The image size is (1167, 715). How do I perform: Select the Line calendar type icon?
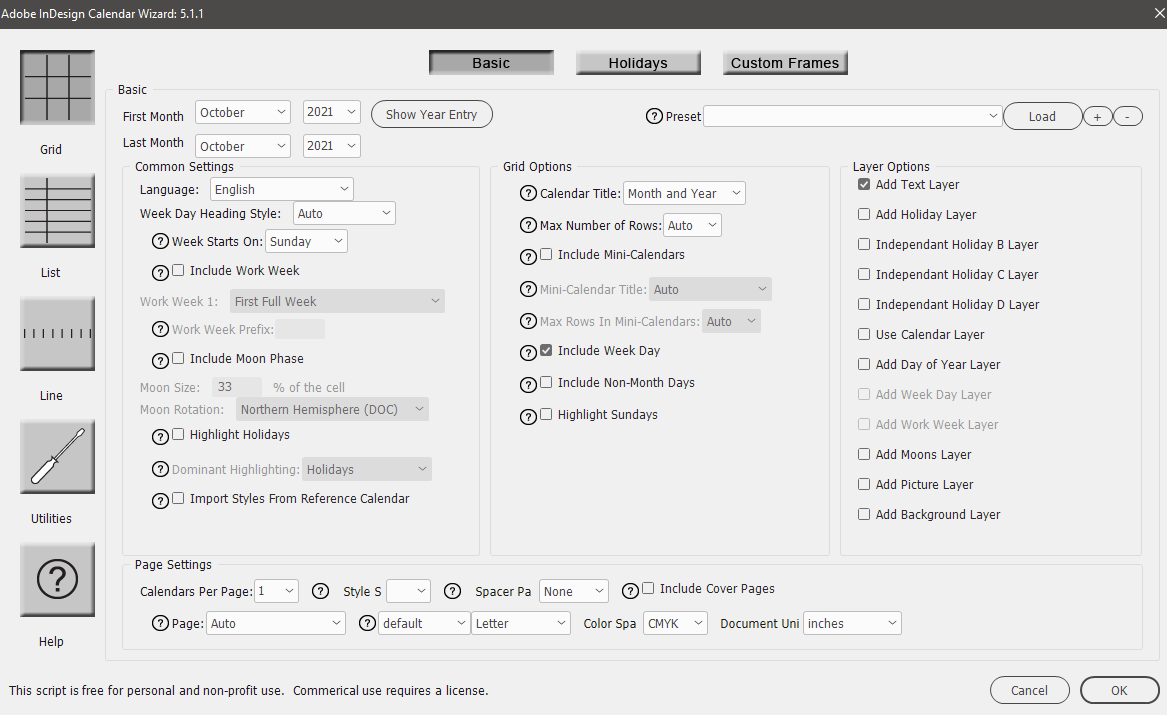tap(57, 333)
